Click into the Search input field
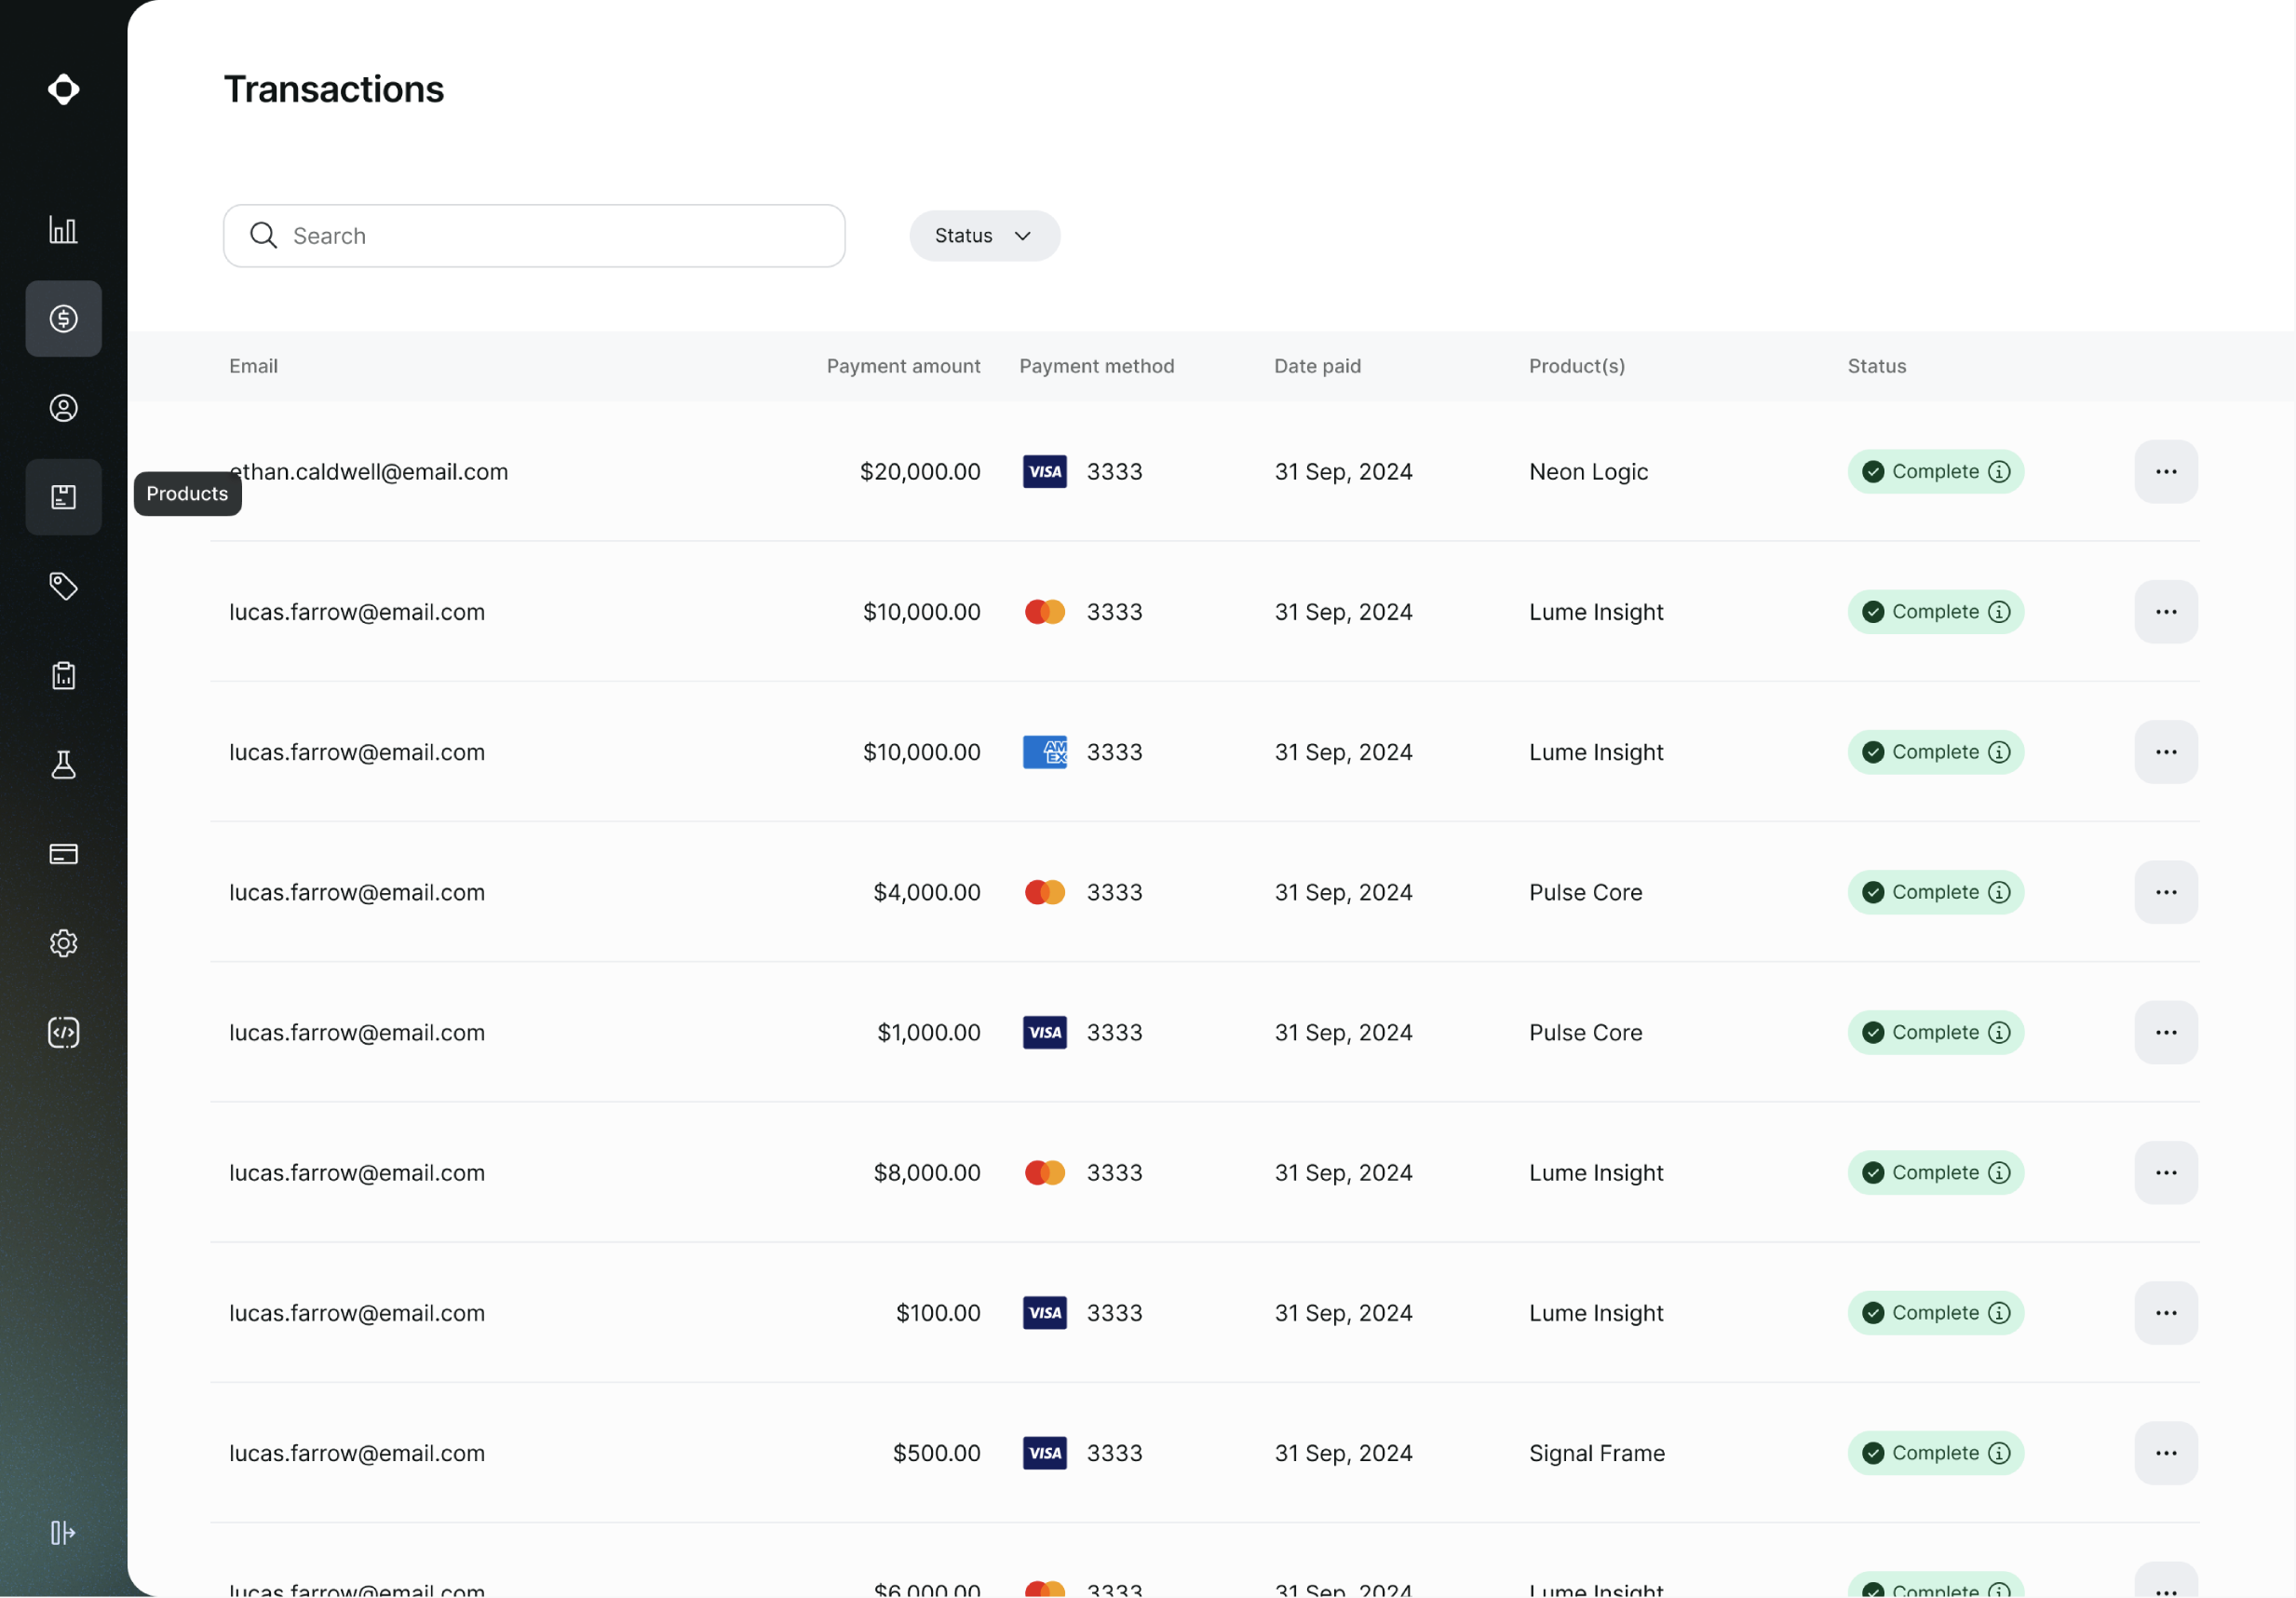 (x=534, y=236)
